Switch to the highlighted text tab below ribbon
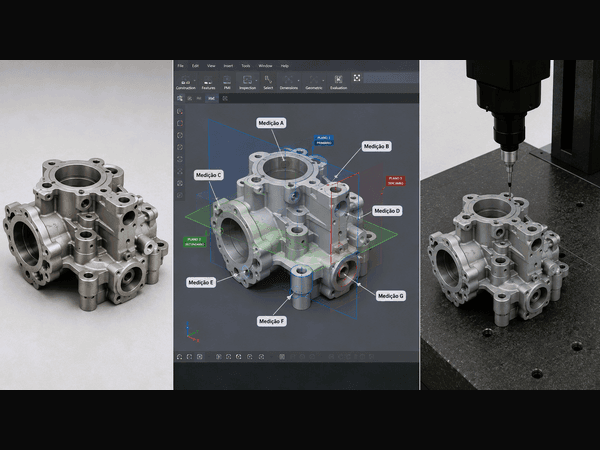600x450 pixels. 212,98
